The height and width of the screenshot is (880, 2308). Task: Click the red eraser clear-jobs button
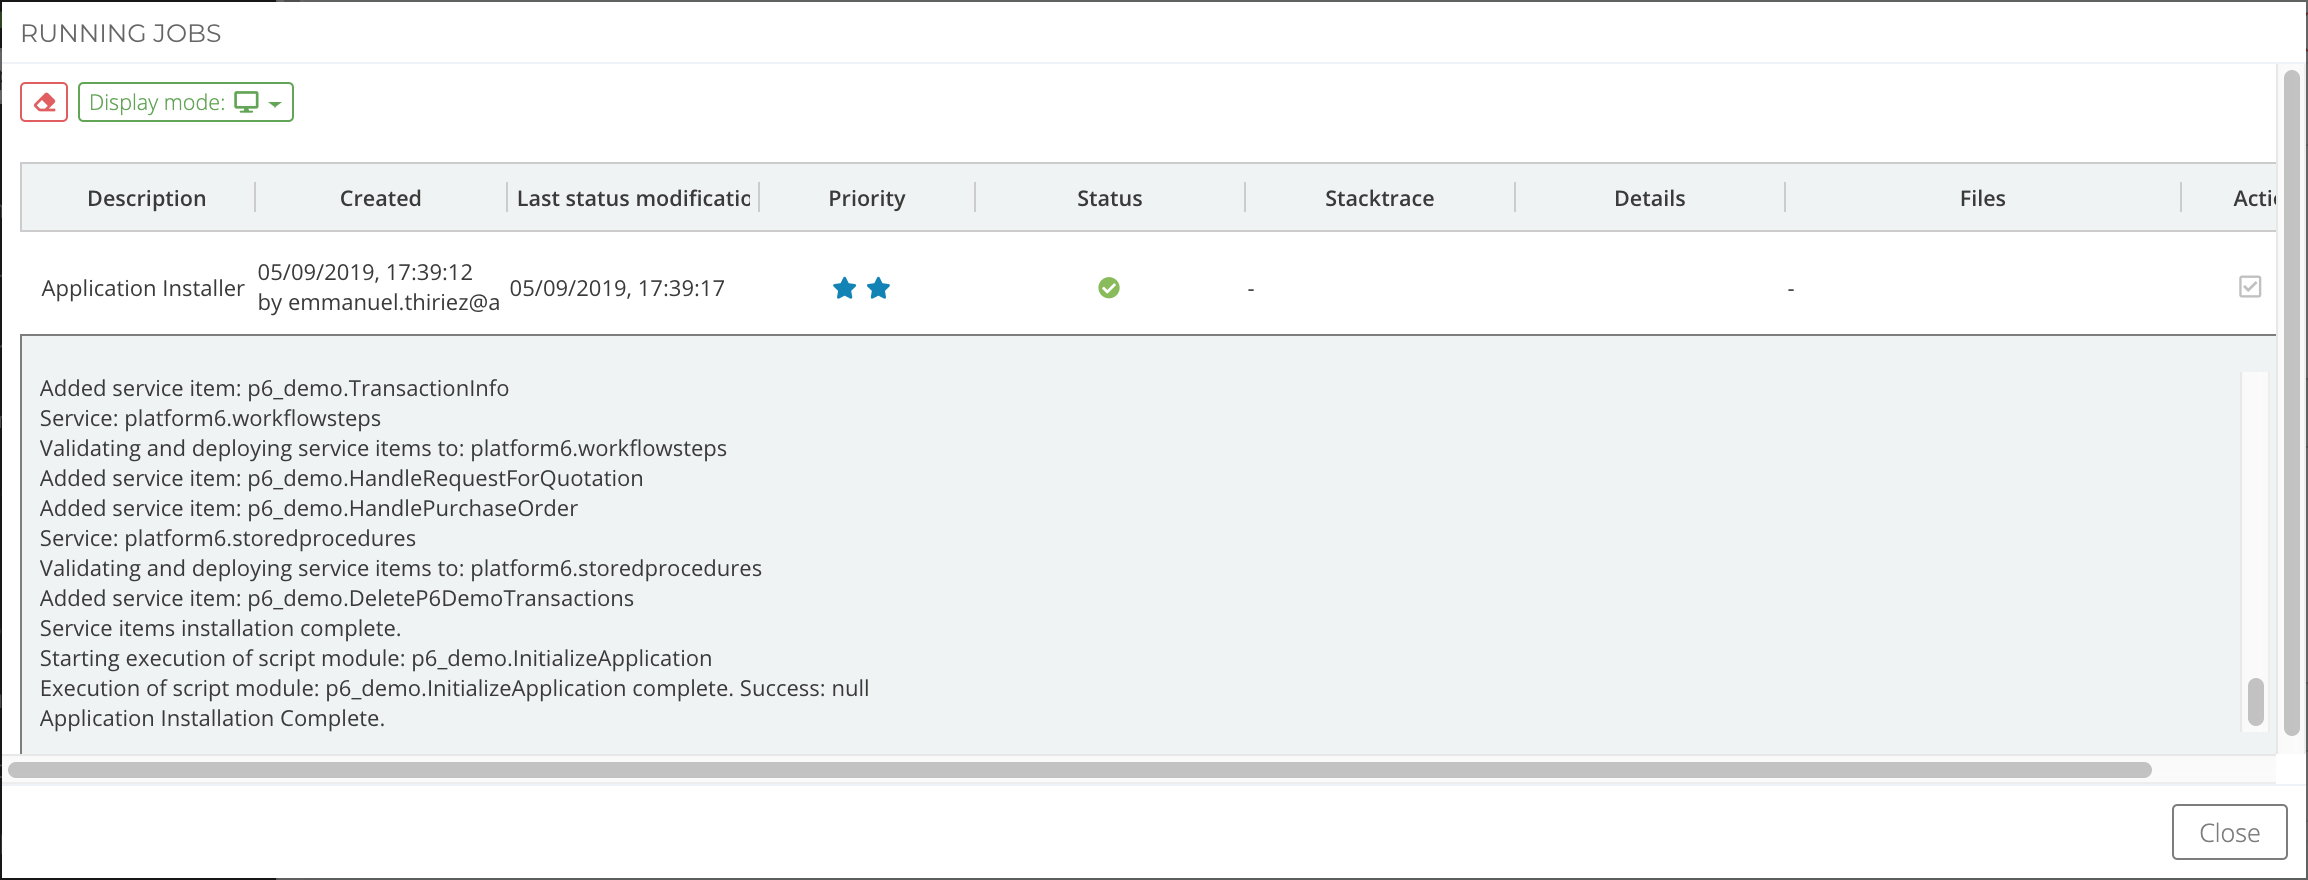click(x=44, y=102)
